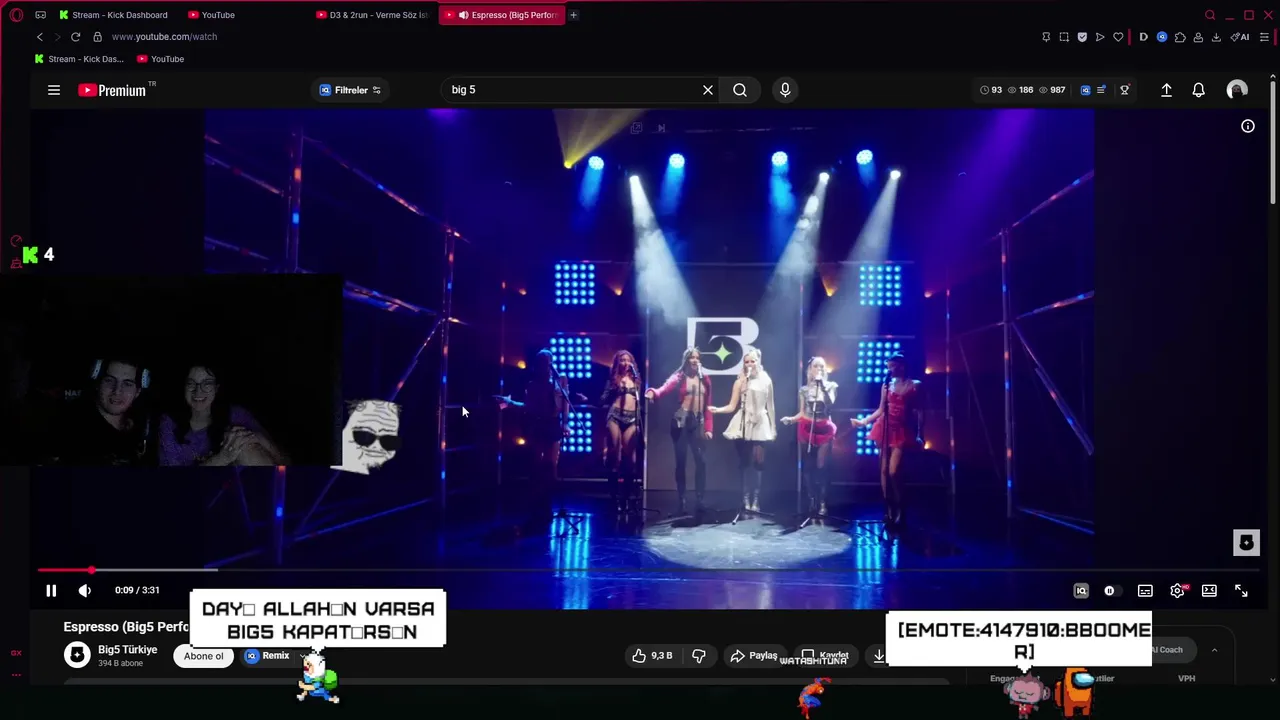Open the extensions puzzle cube icon

click(1180, 37)
